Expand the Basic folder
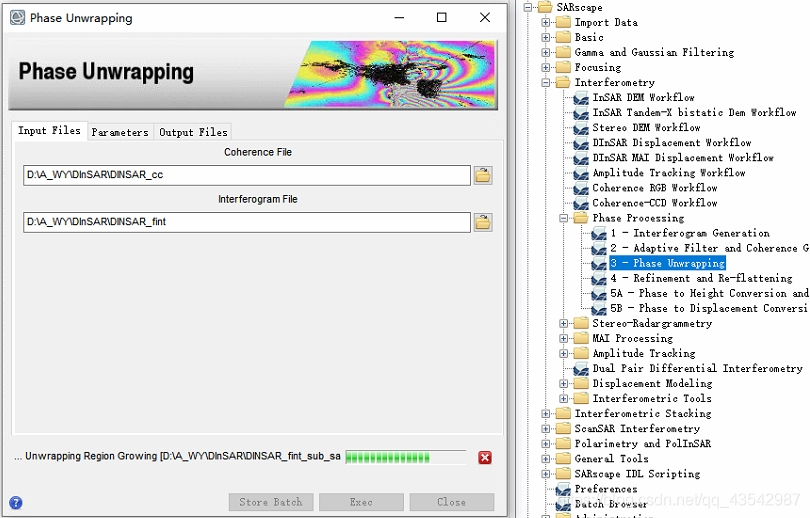Screen dimensions: 810x518 pyautogui.click(x=546, y=37)
